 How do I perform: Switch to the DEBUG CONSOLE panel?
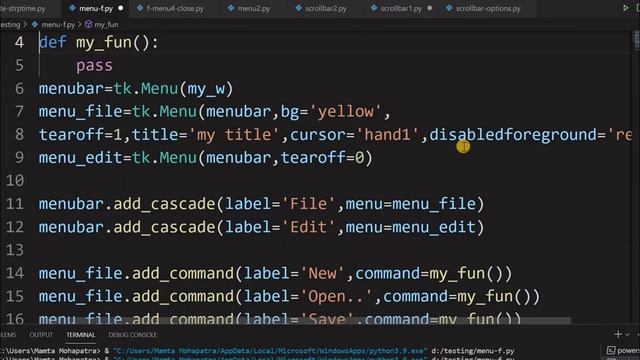[132, 335]
